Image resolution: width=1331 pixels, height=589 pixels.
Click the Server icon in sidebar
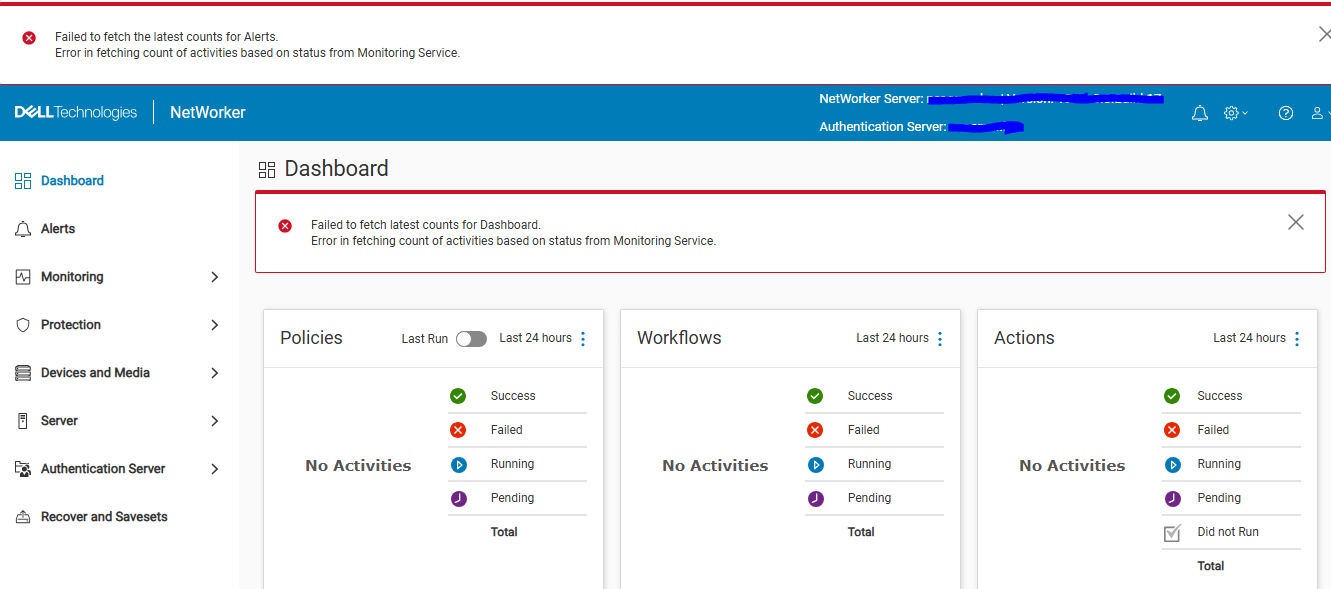[x=23, y=421]
